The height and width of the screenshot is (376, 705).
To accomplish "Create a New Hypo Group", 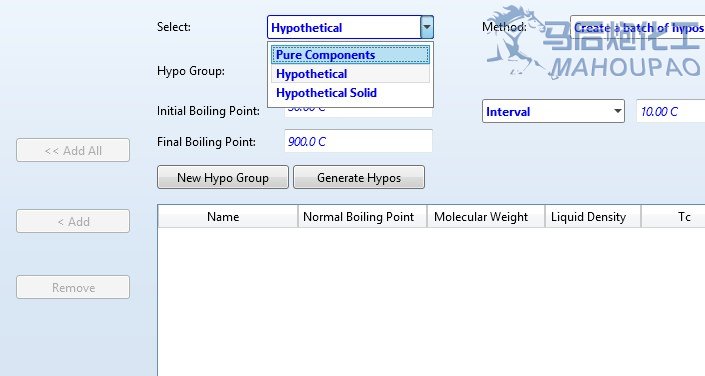I will click(223, 177).
